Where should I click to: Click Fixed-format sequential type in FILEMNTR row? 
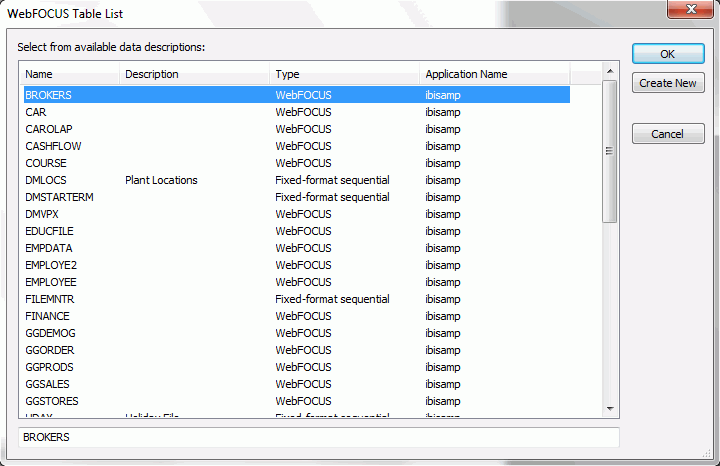point(332,299)
